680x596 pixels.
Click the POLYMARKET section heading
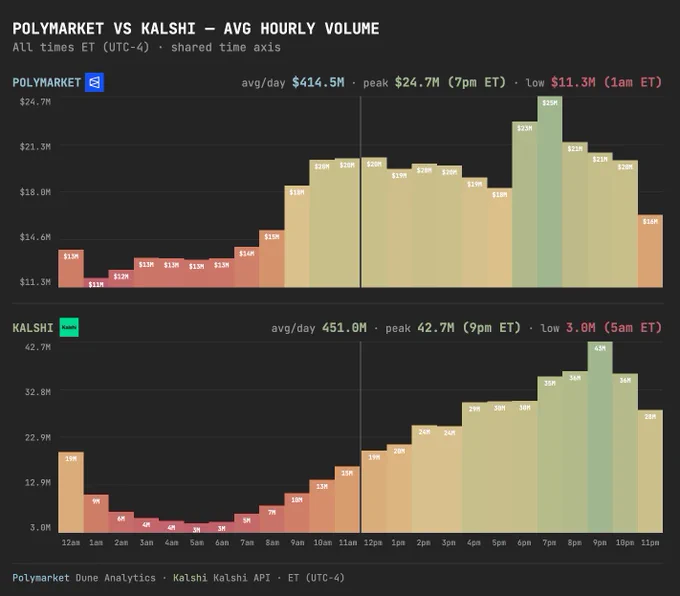tap(46, 82)
